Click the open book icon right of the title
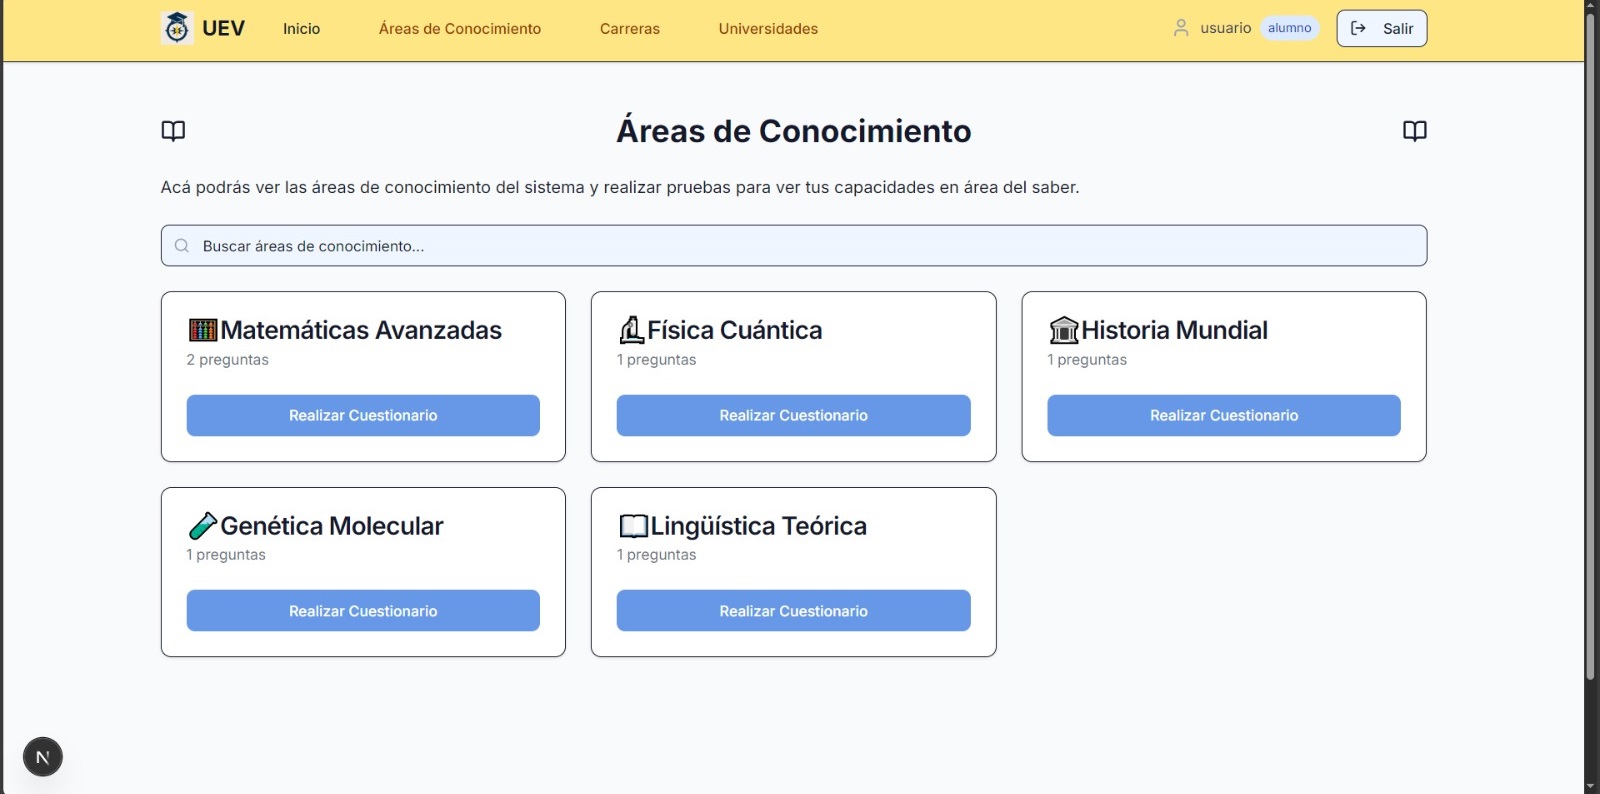1600x794 pixels. (1414, 131)
